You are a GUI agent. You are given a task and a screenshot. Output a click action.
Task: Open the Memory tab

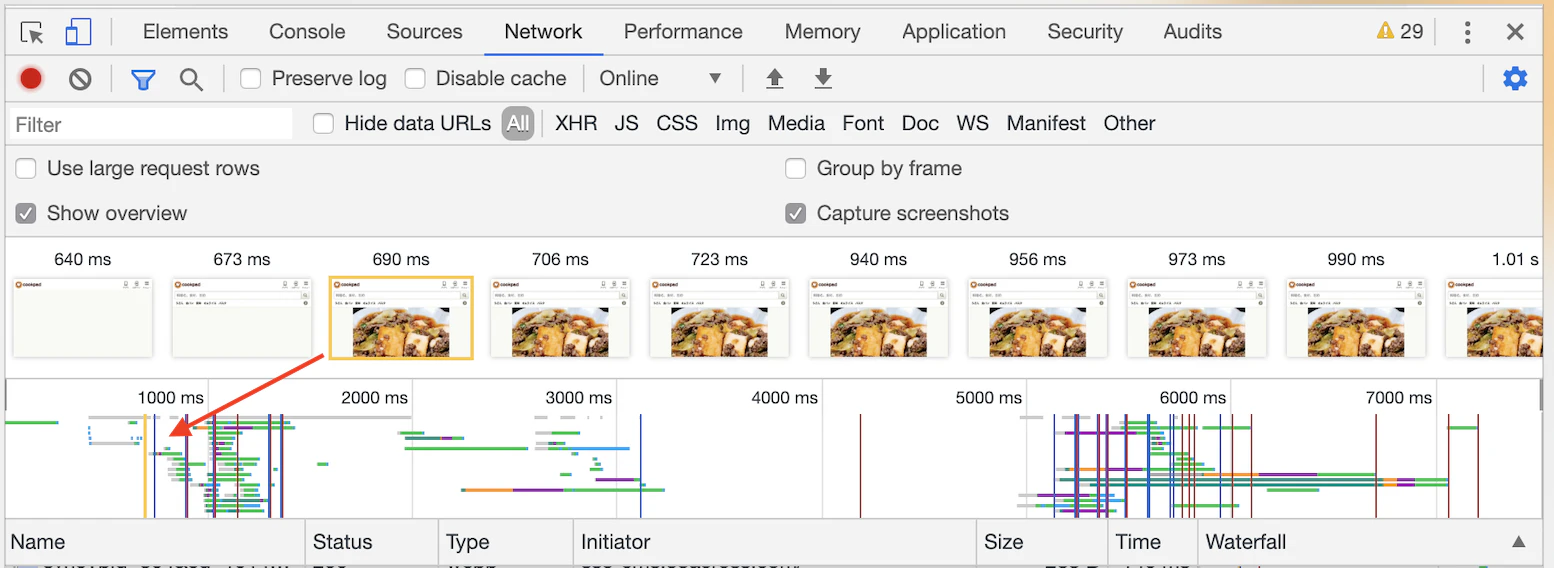822,32
